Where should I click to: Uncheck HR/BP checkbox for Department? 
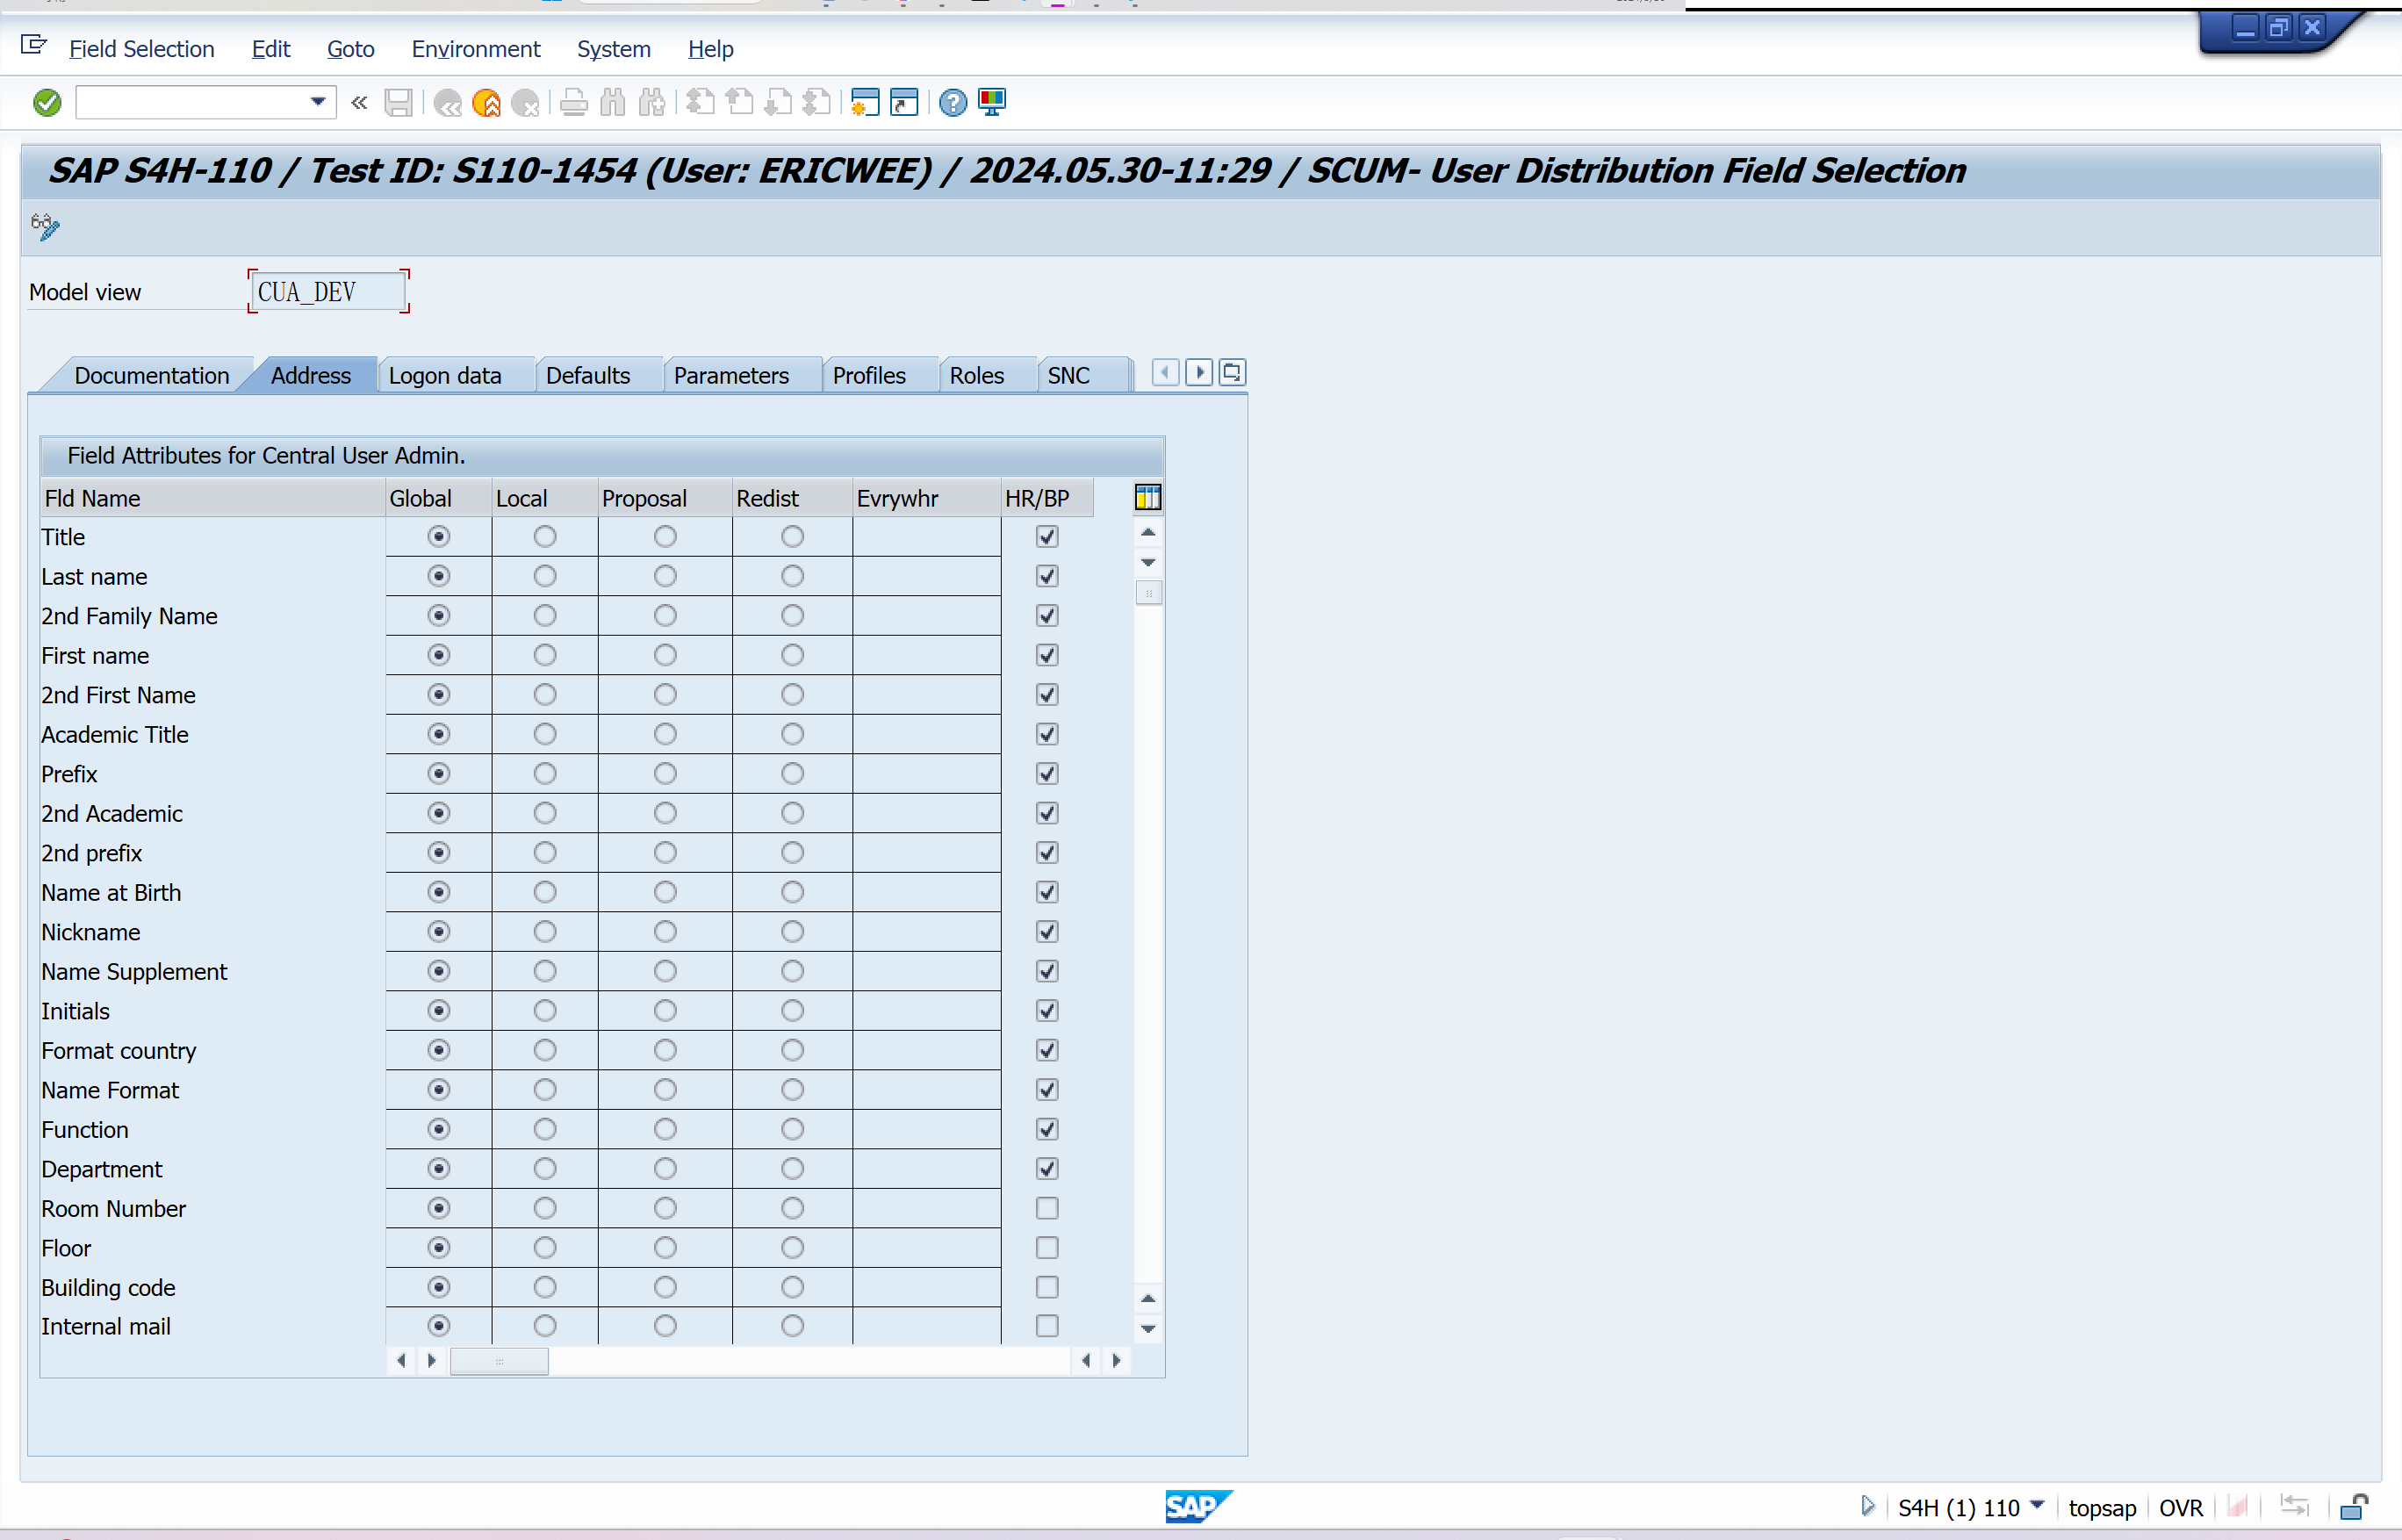pyautogui.click(x=1047, y=1168)
